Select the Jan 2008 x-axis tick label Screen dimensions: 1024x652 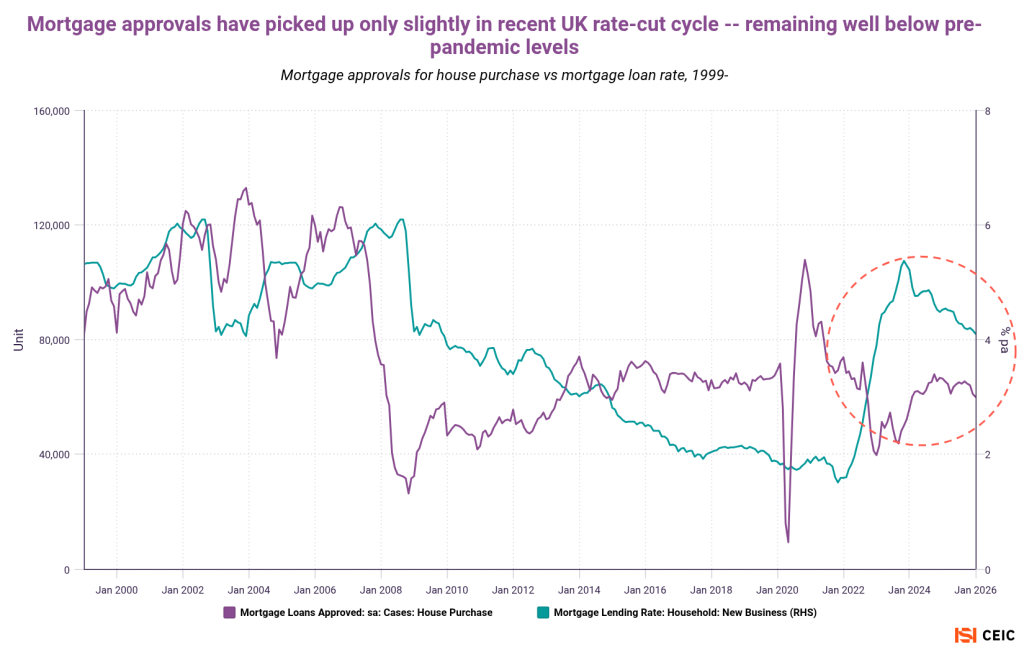(381, 589)
